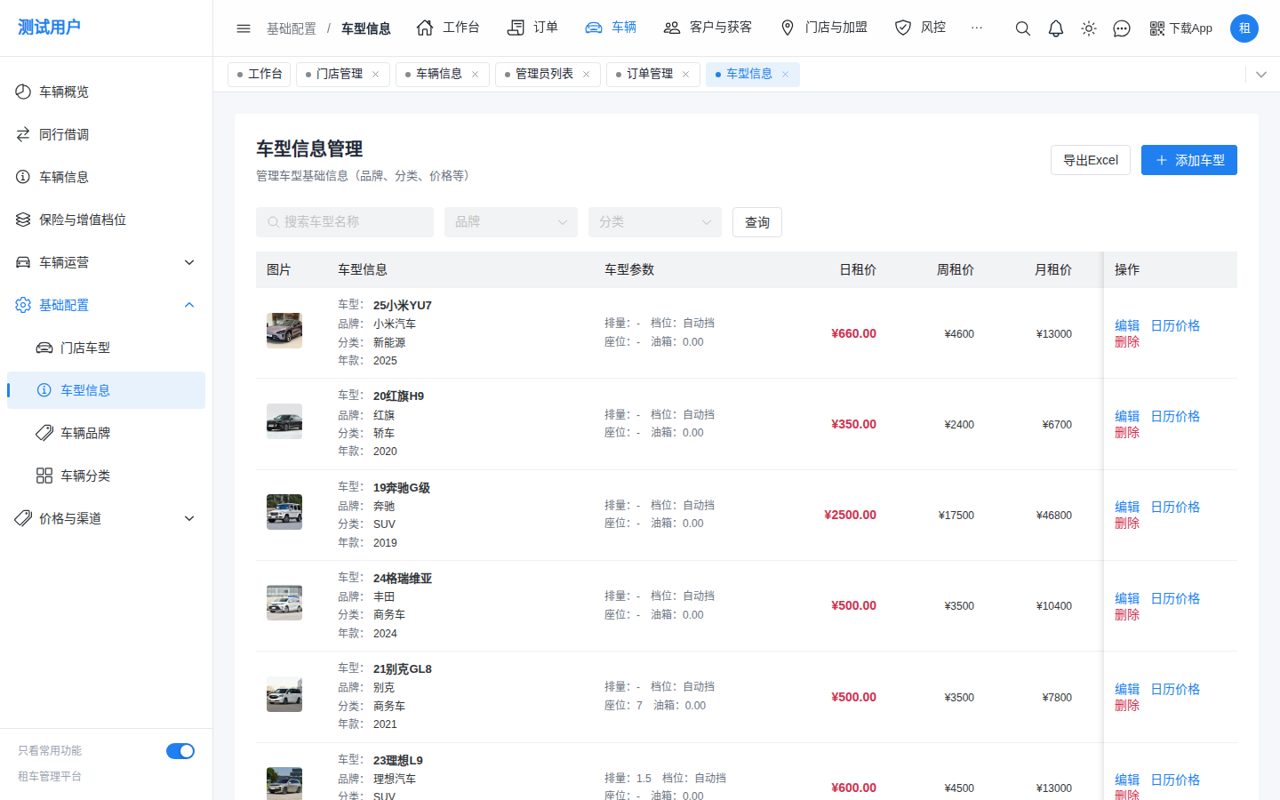
Task: Expand the 车辆运营 sidebar group
Action: coord(106,262)
